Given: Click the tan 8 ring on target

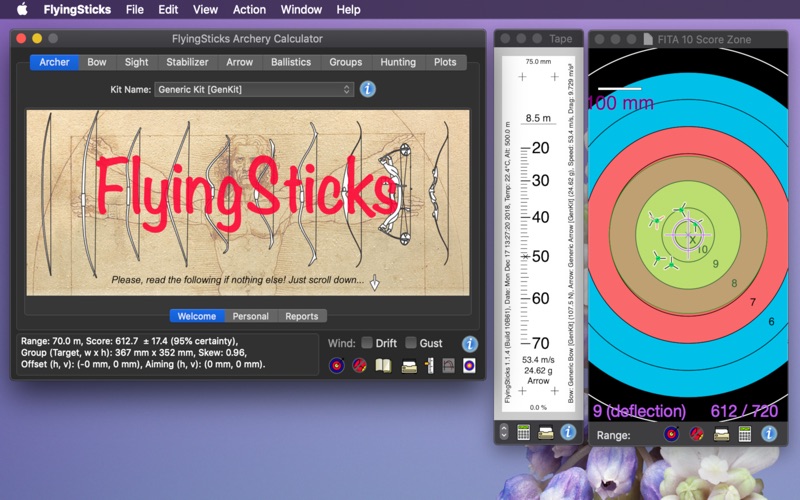Looking at the screenshot, I should [x=734, y=283].
